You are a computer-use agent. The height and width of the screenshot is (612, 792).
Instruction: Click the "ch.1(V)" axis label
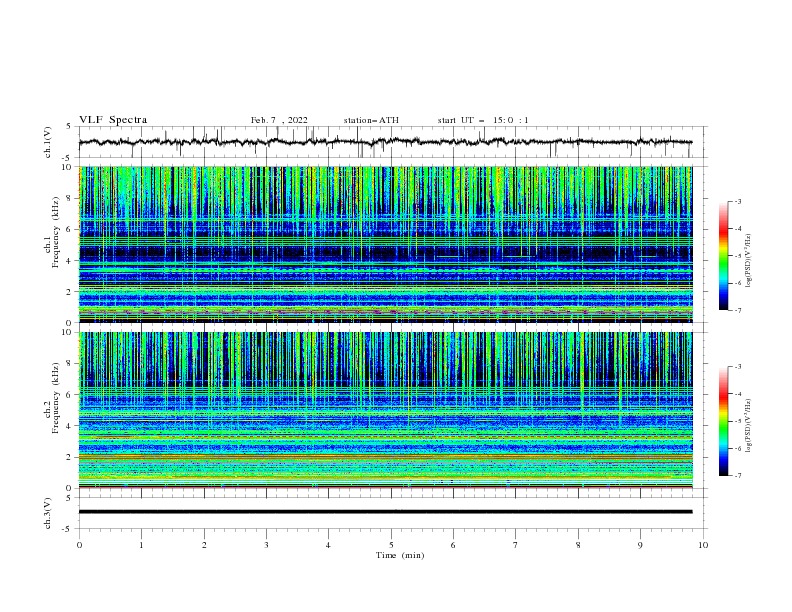[48, 142]
